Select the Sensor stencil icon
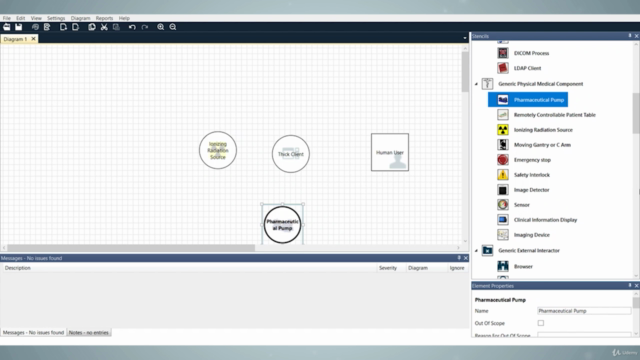 point(503,204)
